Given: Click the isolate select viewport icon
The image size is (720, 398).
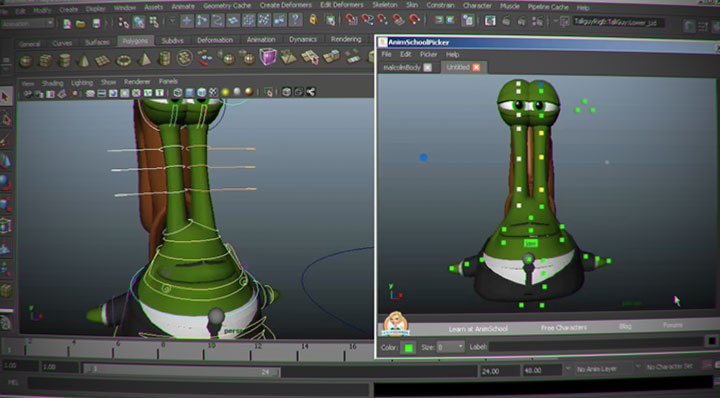Looking at the screenshot, I should click(269, 92).
